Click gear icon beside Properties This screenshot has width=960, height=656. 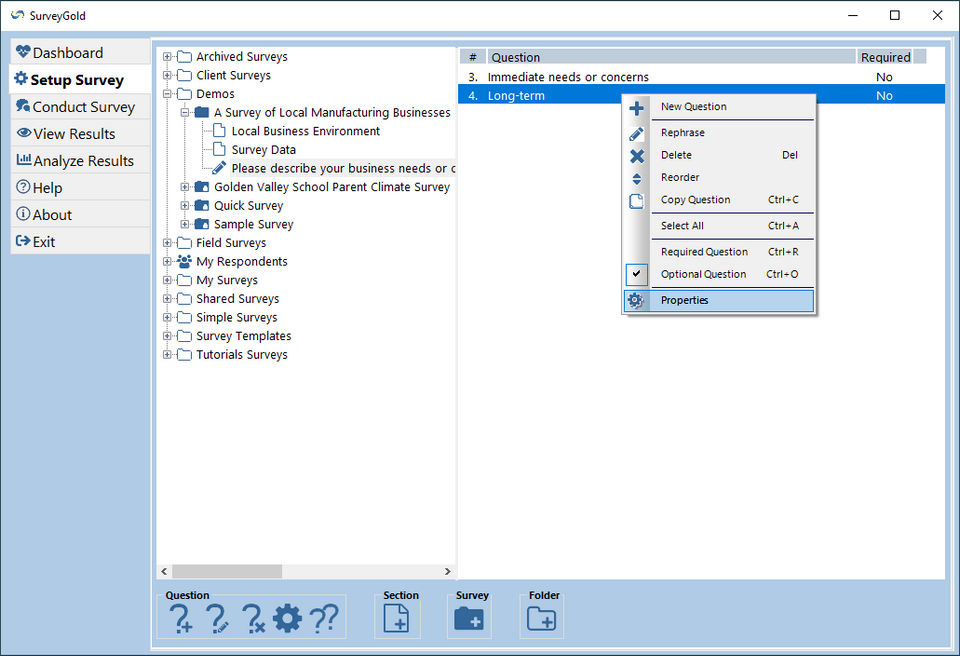(x=636, y=300)
